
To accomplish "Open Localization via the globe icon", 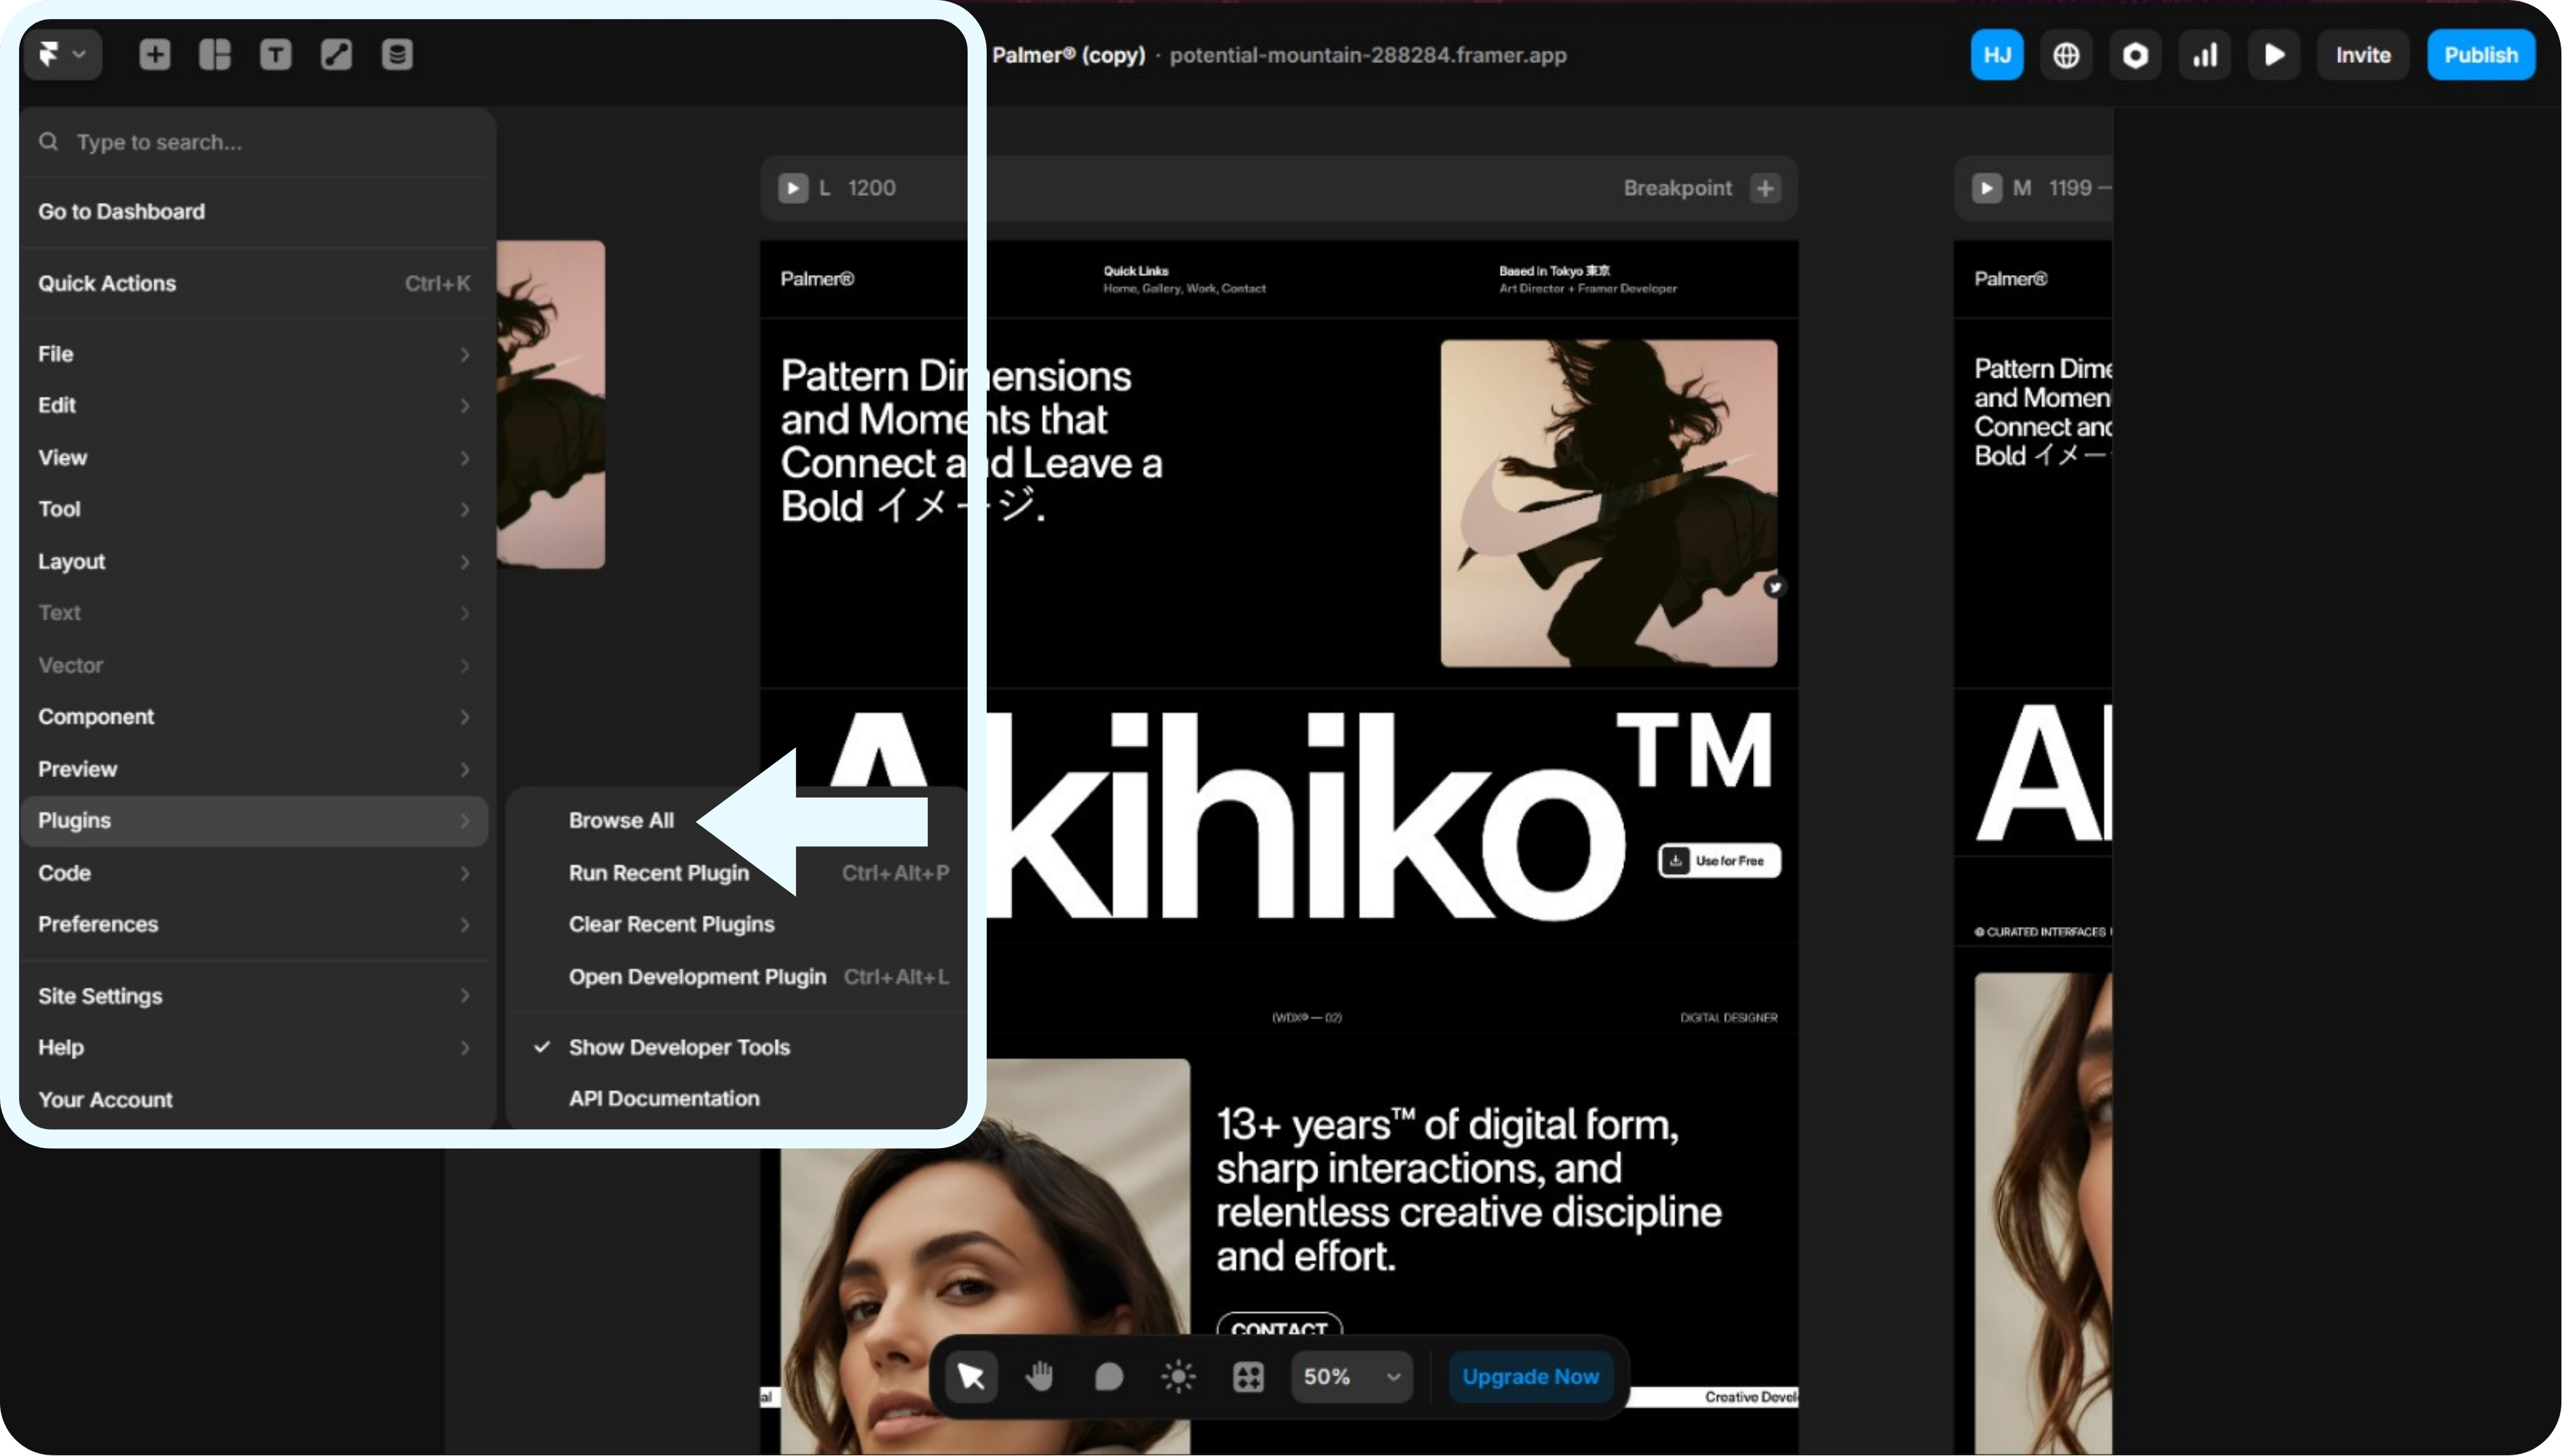I will coord(2066,55).
